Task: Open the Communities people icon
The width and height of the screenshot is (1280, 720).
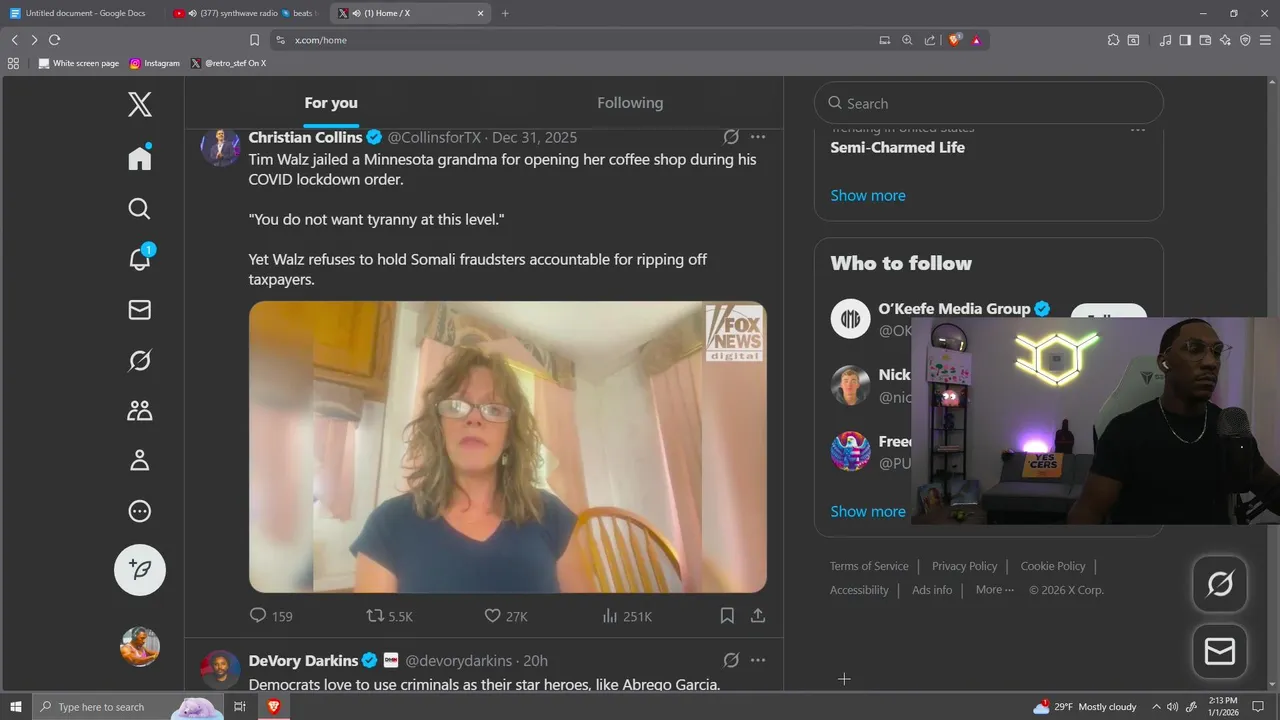Action: pos(140,410)
